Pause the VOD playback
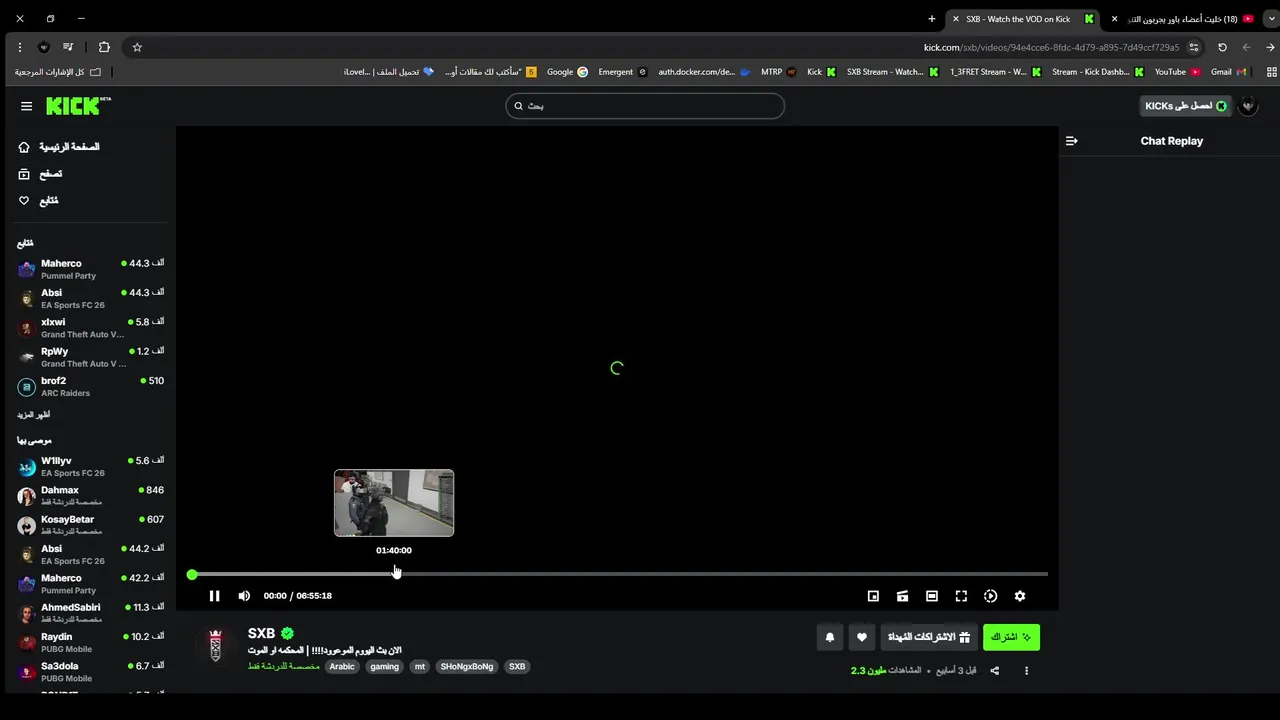This screenshot has width=1280, height=720. (x=214, y=596)
